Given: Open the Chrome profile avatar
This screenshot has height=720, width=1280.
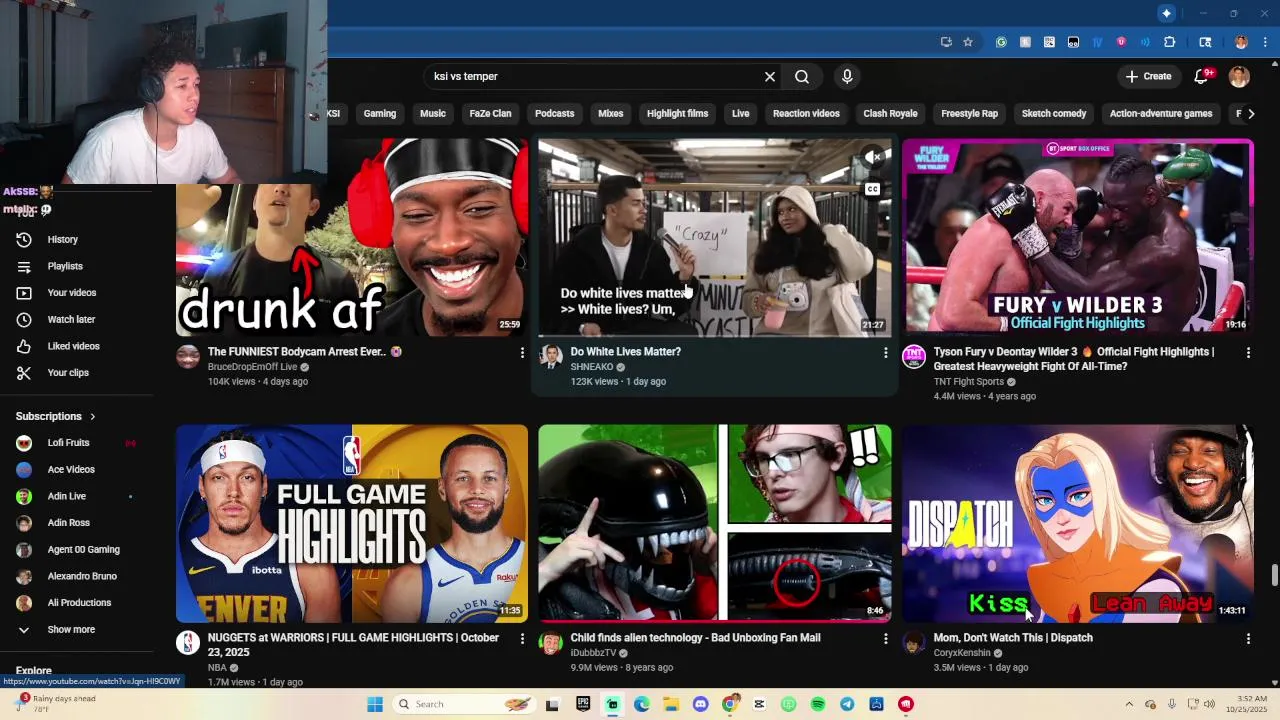Looking at the screenshot, I should click(1241, 42).
